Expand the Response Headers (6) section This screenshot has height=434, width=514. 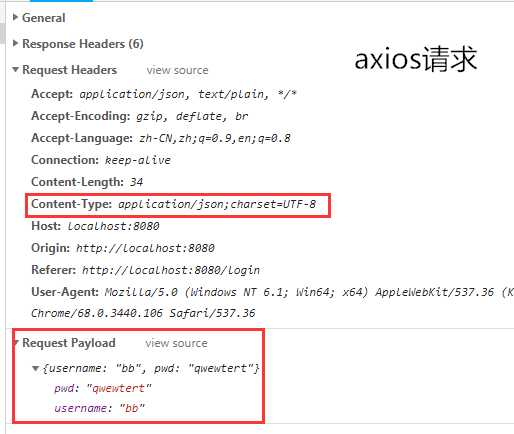(x=15, y=43)
